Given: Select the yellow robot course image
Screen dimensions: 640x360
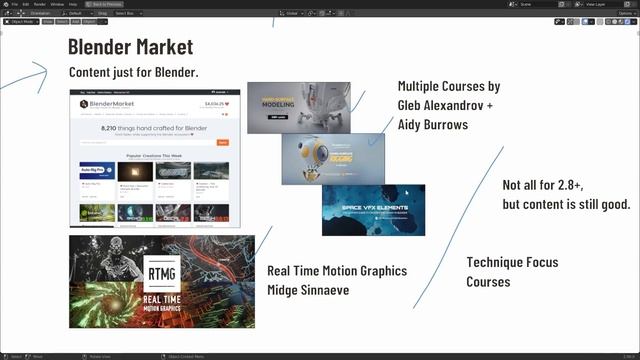Looking at the screenshot, I should click(333, 159).
